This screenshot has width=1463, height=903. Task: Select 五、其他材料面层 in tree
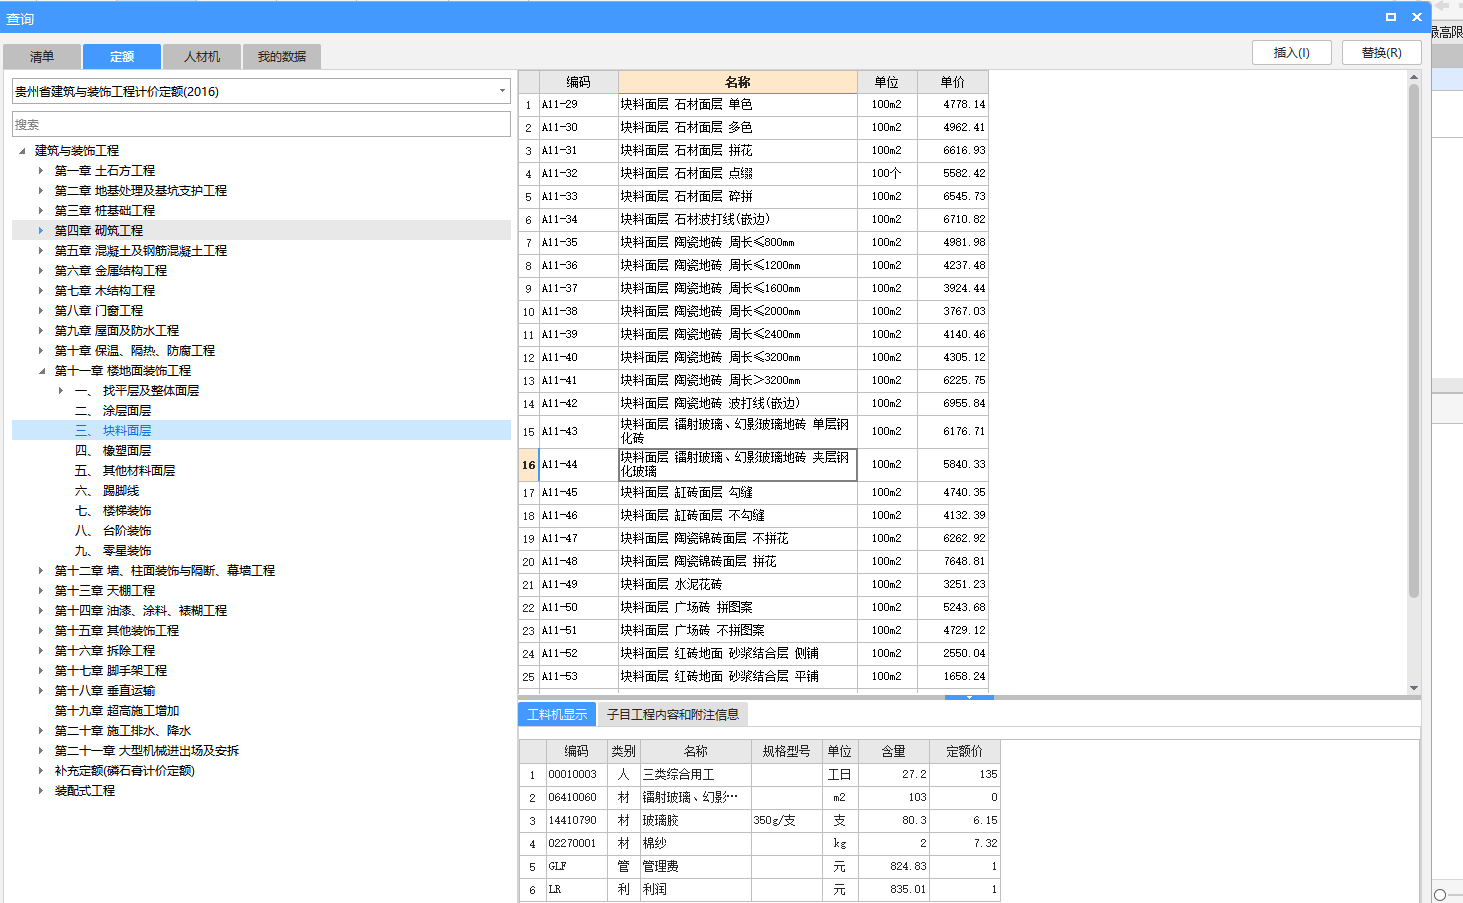125,471
